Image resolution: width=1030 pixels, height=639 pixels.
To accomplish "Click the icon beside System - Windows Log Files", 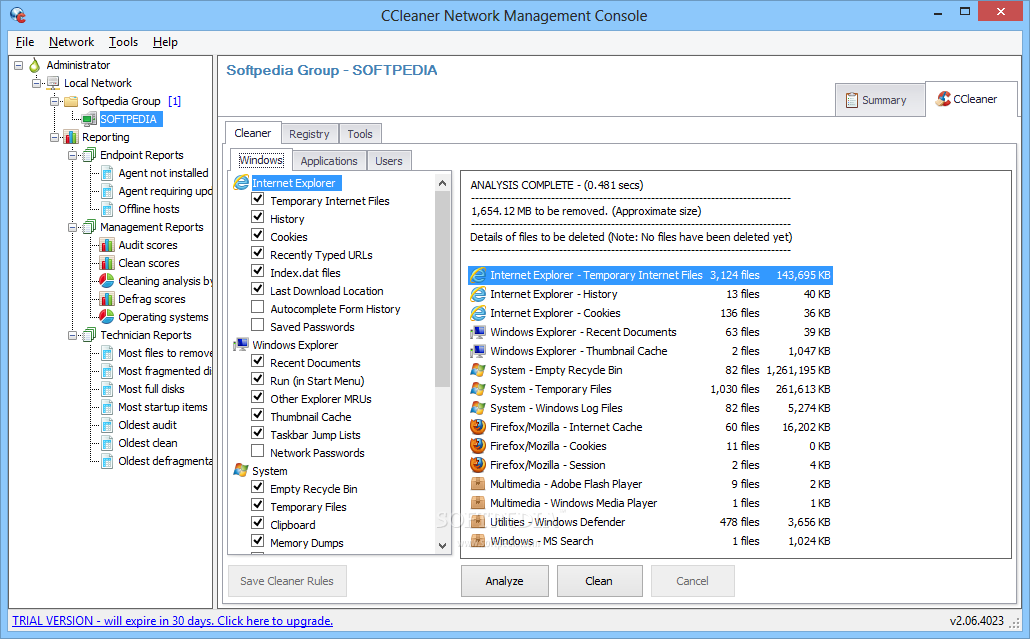I will (478, 408).
